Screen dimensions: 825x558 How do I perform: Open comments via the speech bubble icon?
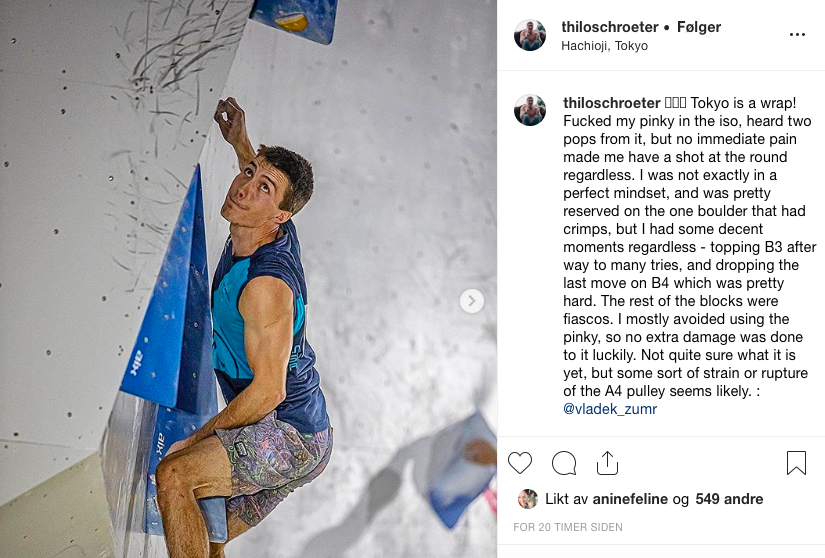coord(564,463)
